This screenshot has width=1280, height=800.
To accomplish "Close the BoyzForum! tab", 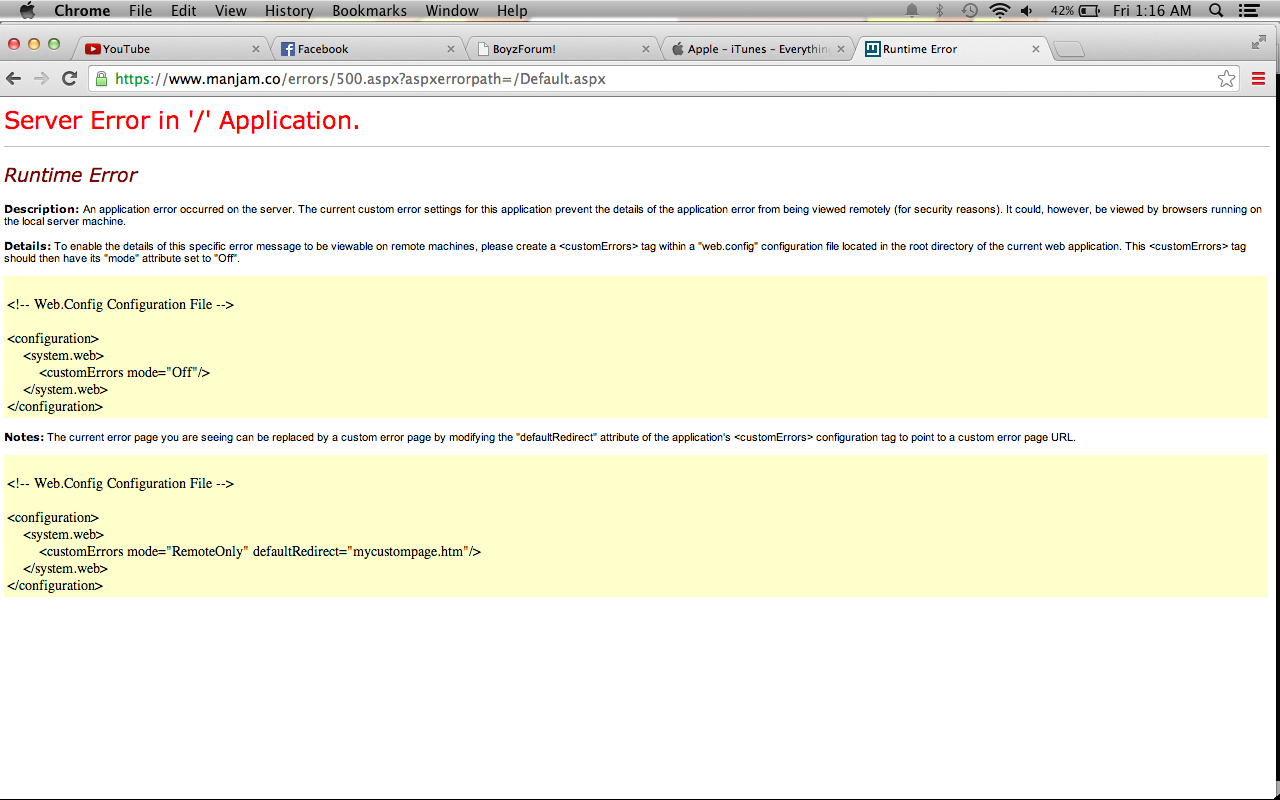I will point(646,49).
